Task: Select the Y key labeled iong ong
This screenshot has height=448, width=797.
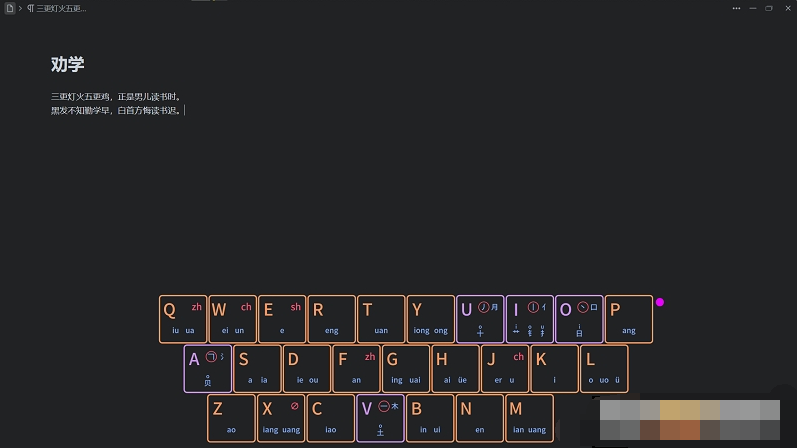Action: pyautogui.click(x=431, y=319)
